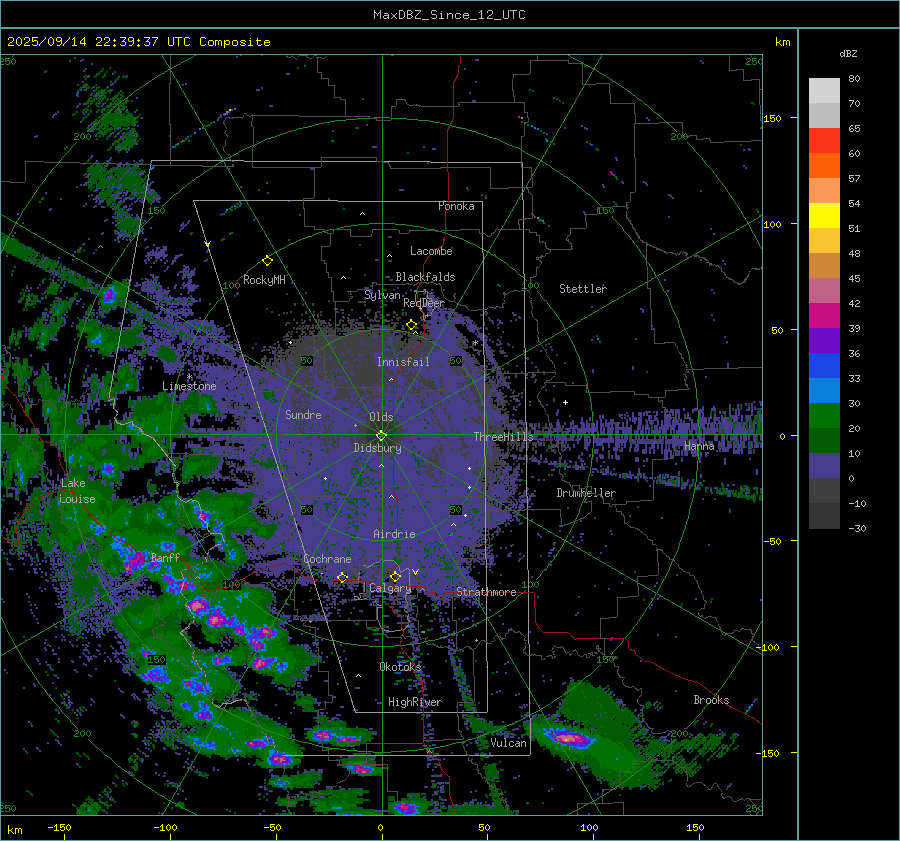Click the Limestone label

[189, 386]
